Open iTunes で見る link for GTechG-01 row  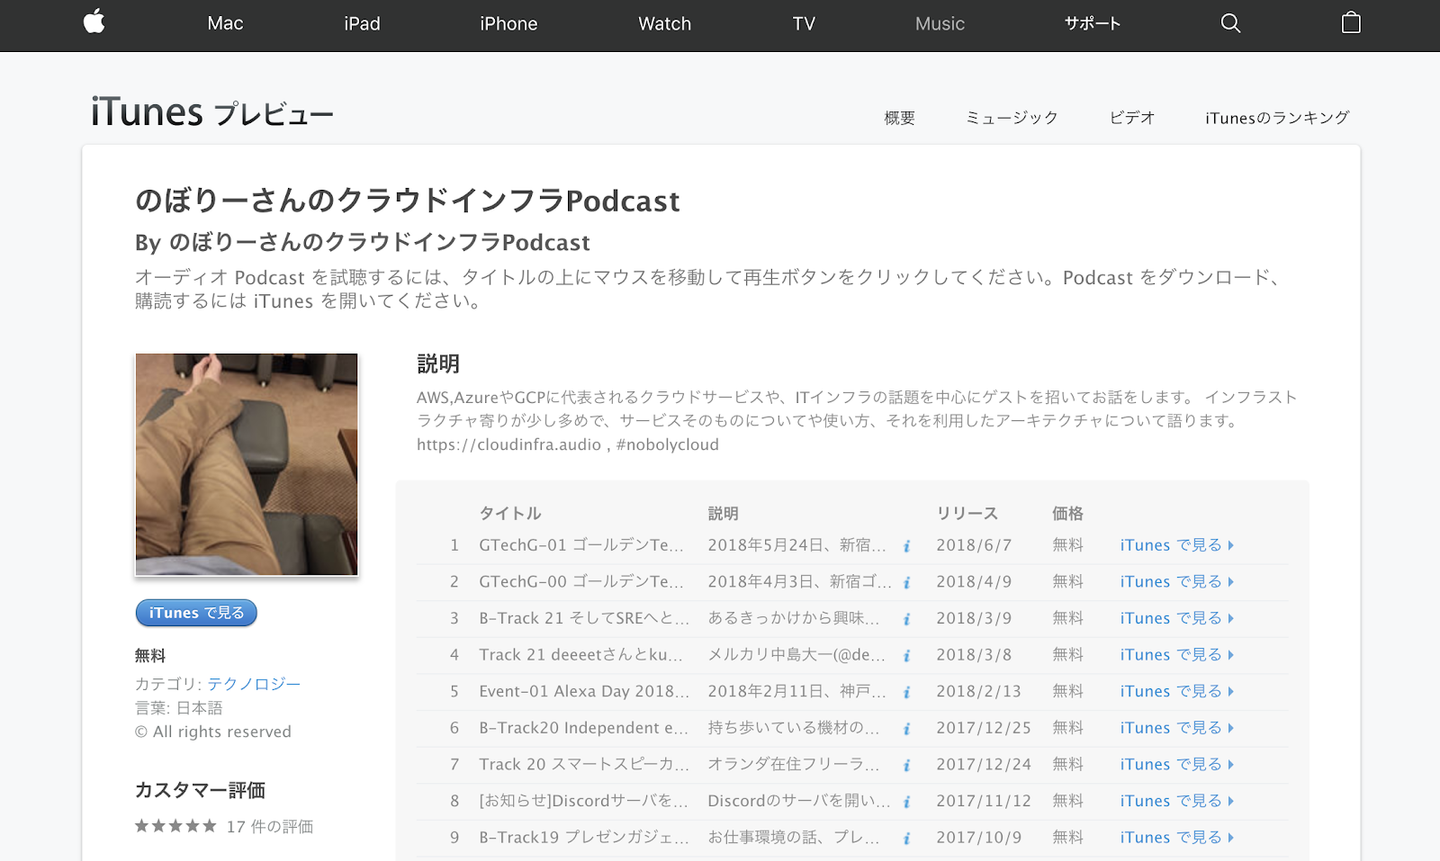pyautogui.click(x=1177, y=545)
